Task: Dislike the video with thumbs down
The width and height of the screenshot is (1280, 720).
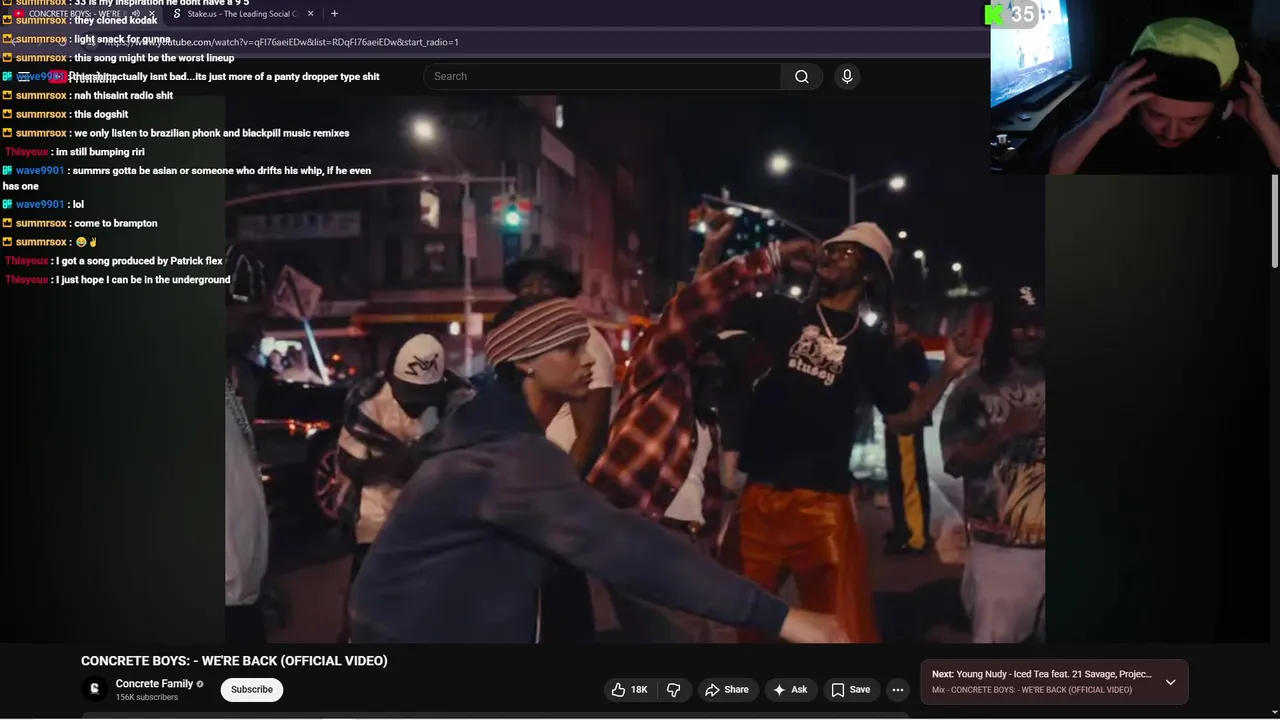Action: point(673,690)
